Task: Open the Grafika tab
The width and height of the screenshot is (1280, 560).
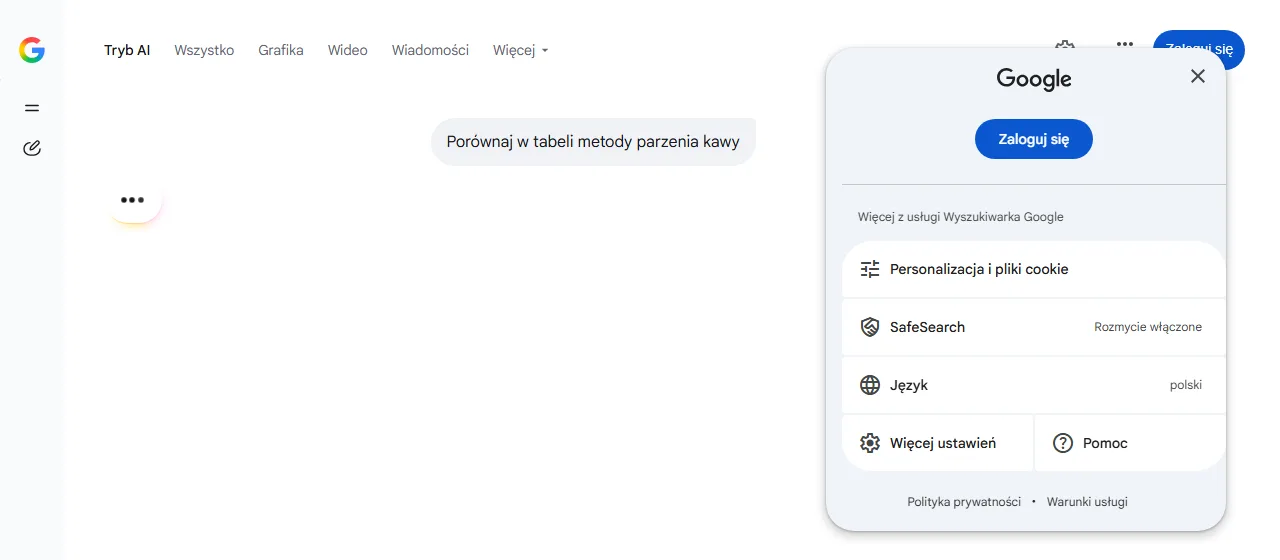Action: 281,50
